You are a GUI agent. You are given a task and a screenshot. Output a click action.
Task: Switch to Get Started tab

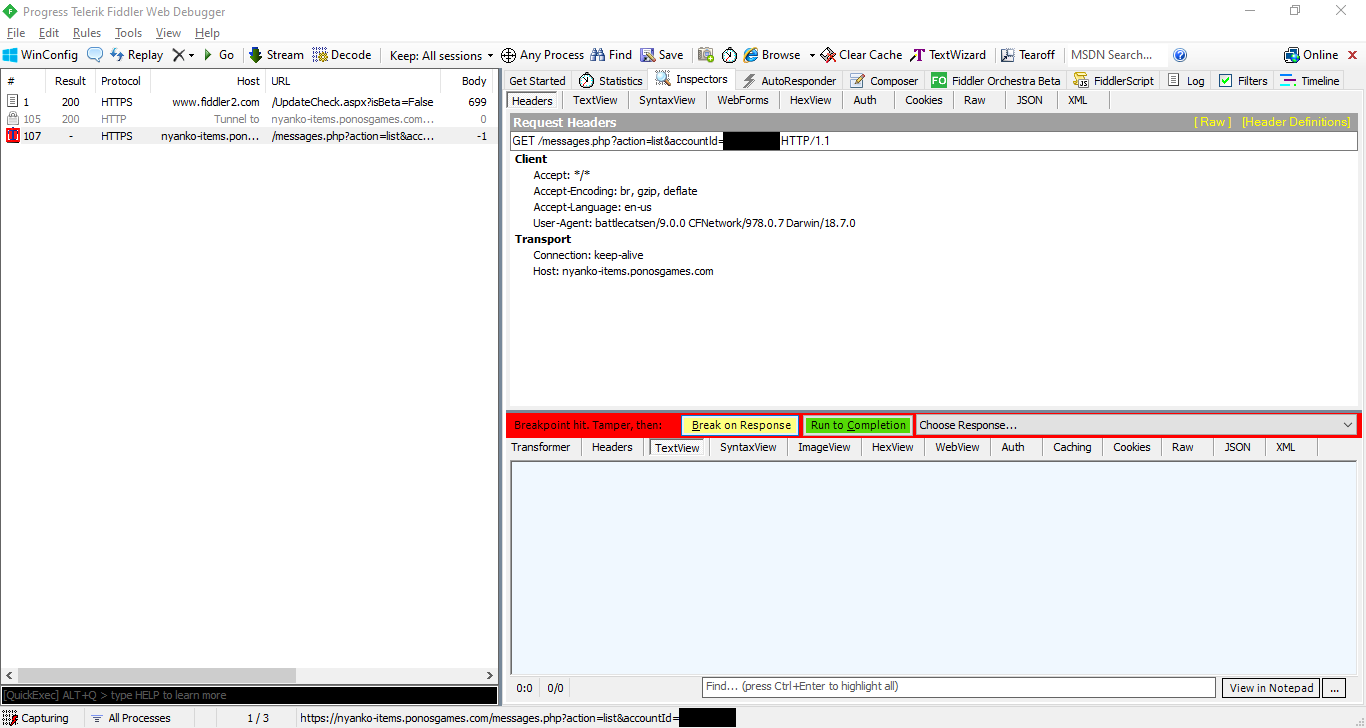[537, 81]
